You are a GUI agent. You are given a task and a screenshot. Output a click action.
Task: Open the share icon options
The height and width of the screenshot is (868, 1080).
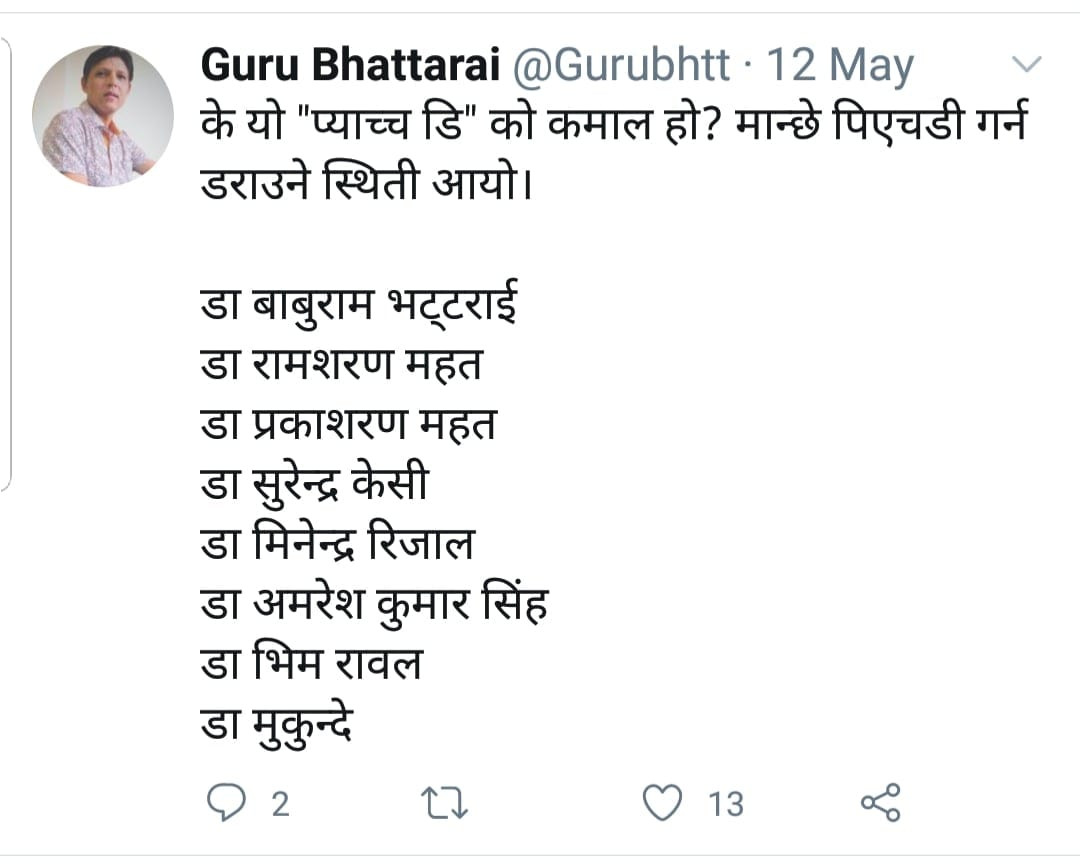point(880,802)
